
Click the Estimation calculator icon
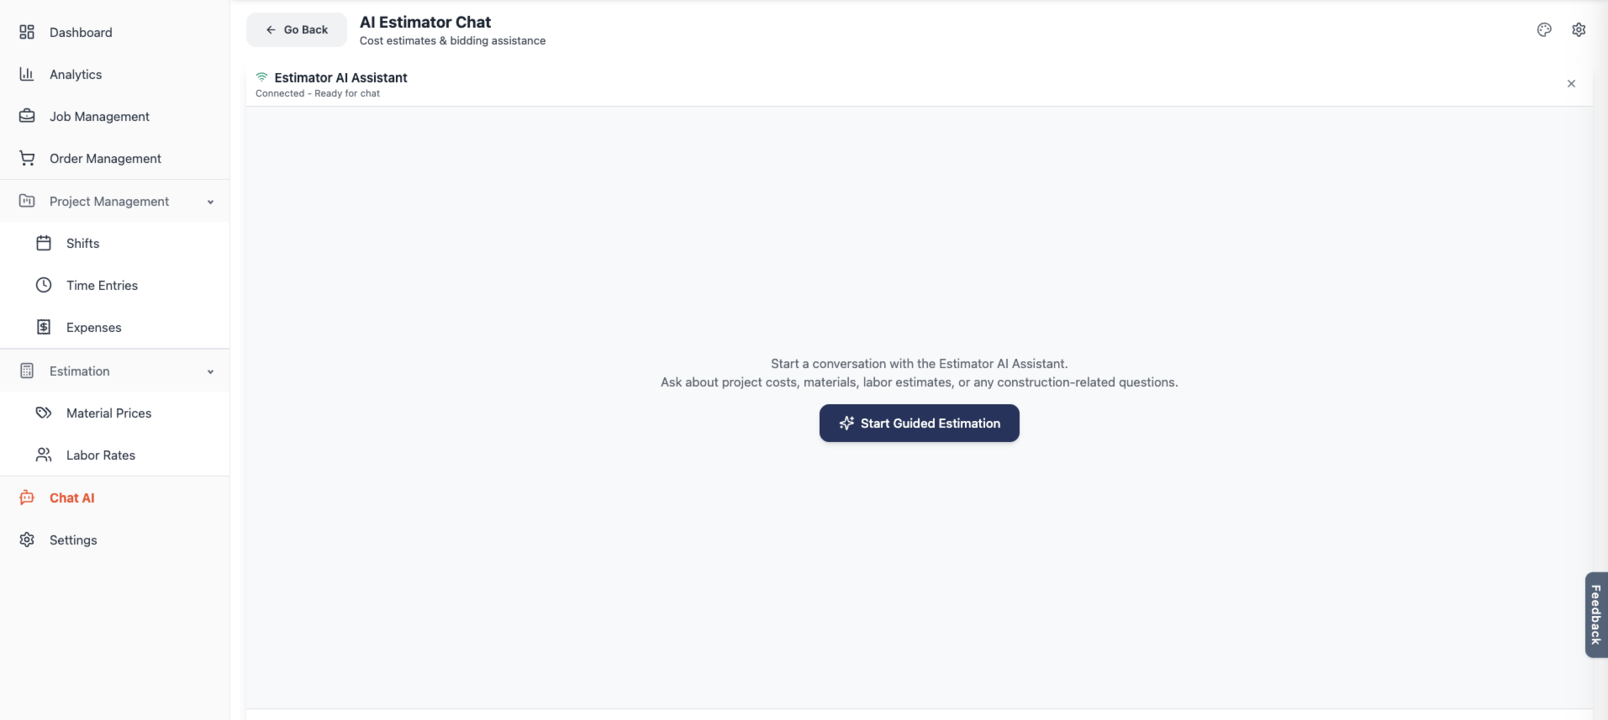(x=27, y=371)
